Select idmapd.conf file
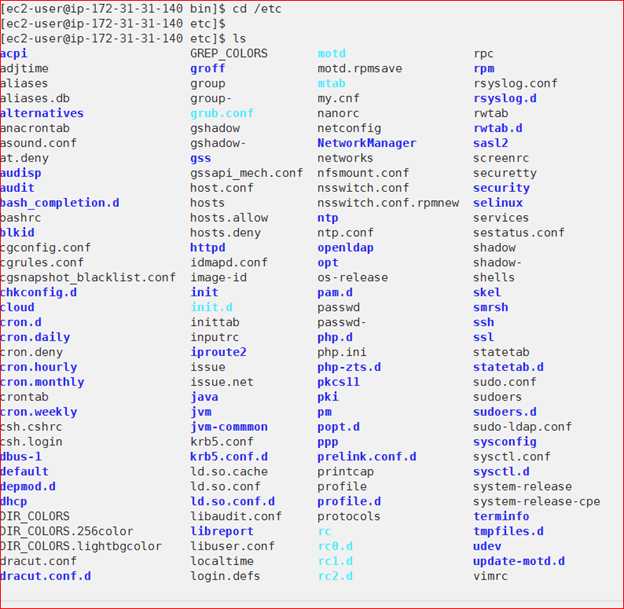The width and height of the screenshot is (624, 609). [229, 262]
